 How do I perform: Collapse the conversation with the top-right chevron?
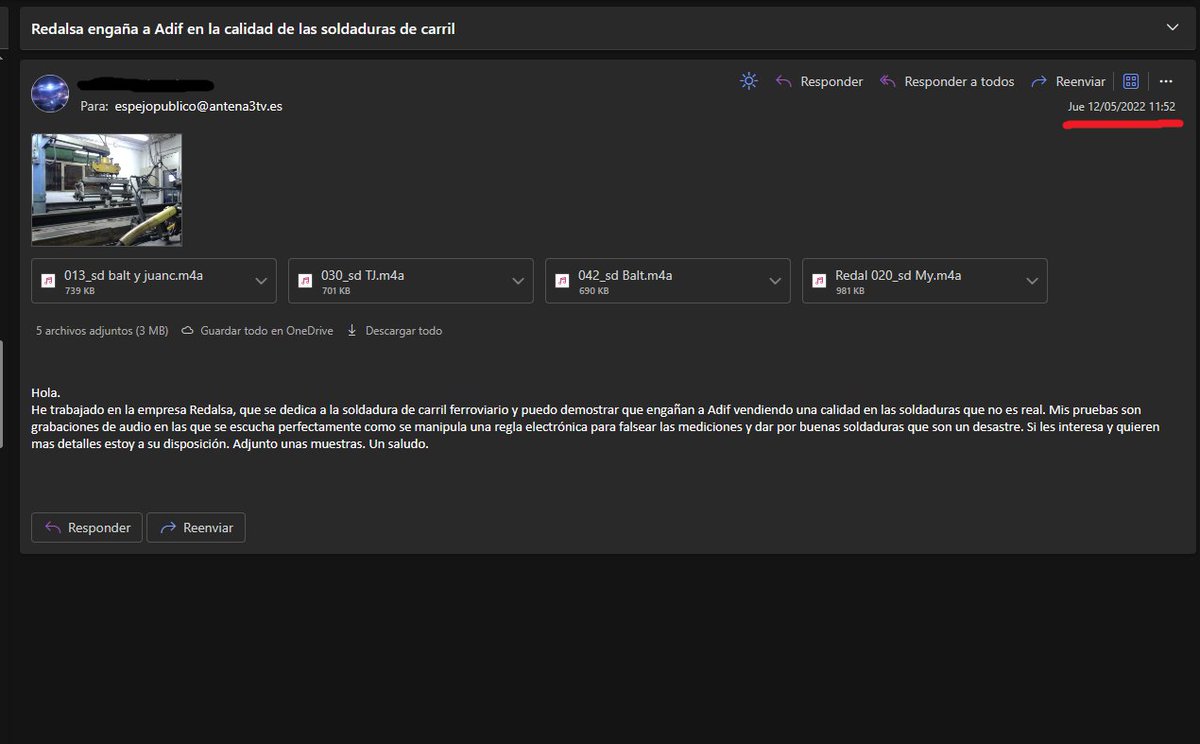[1172, 28]
